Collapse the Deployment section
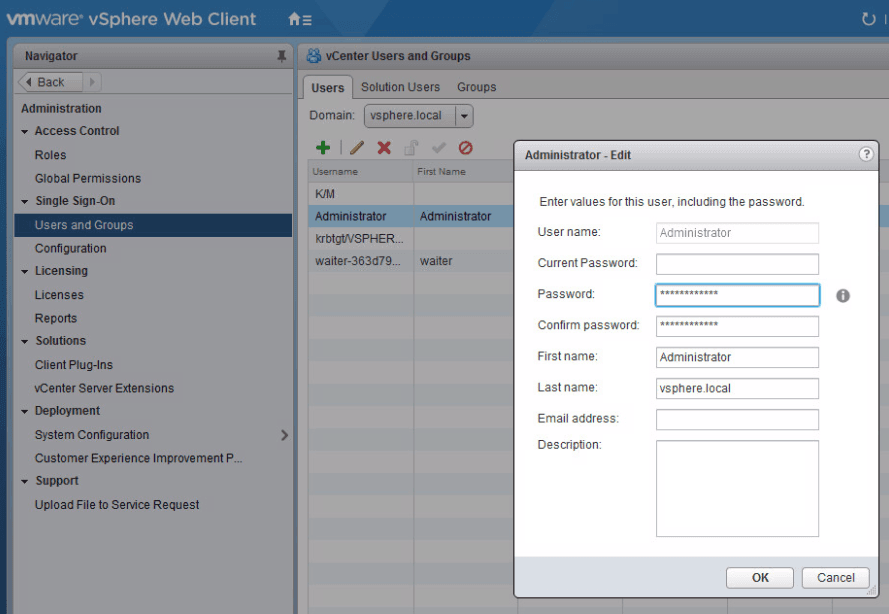The width and height of the screenshot is (889, 614). tap(24, 412)
